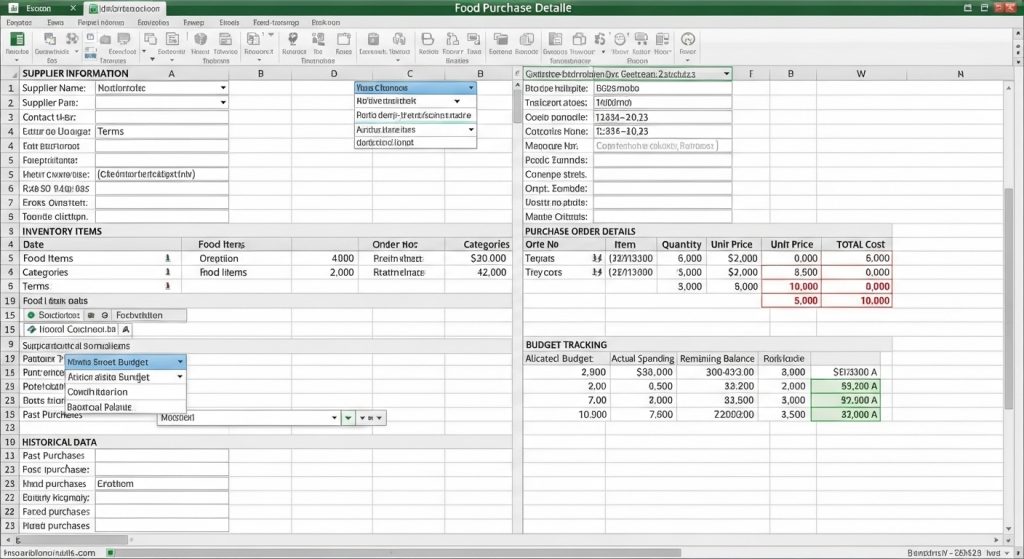
Task: Click the shopping cart Xotior icon
Action: (641, 39)
